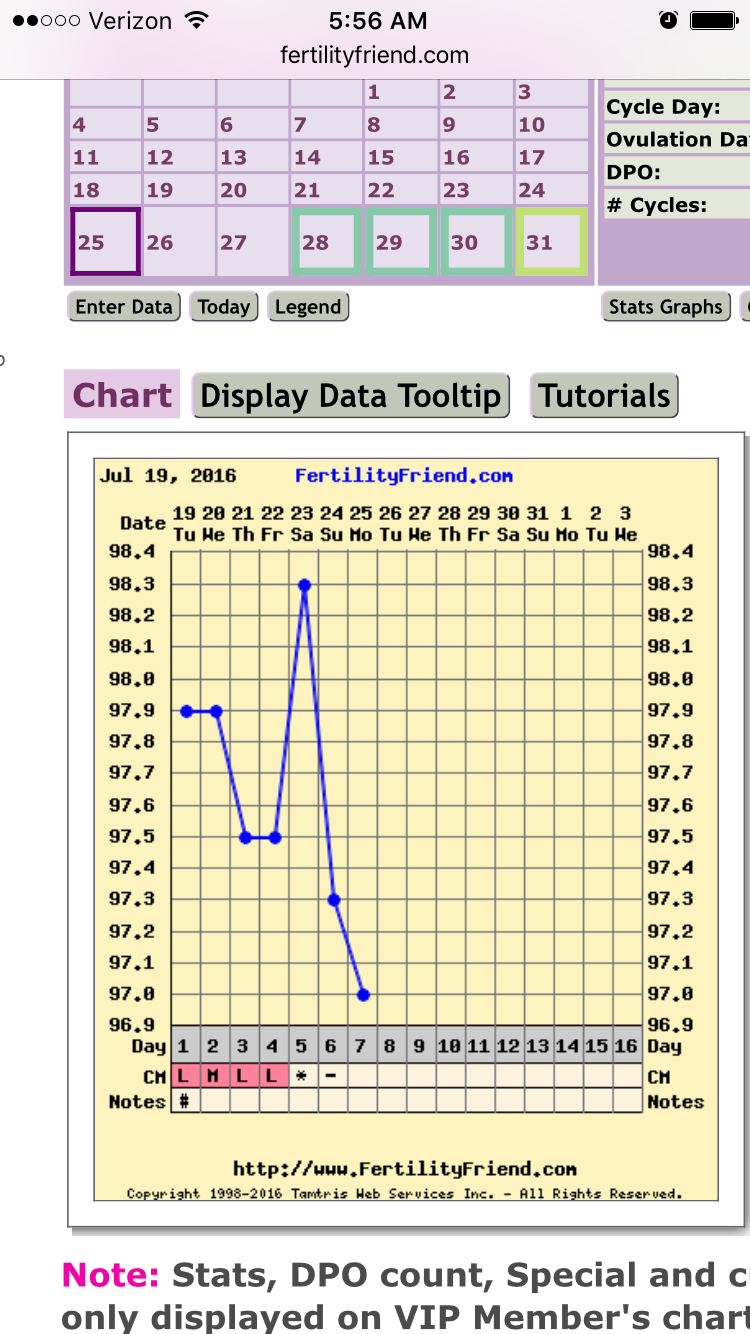
Task: Tap the Enter Data button
Action: (x=124, y=307)
